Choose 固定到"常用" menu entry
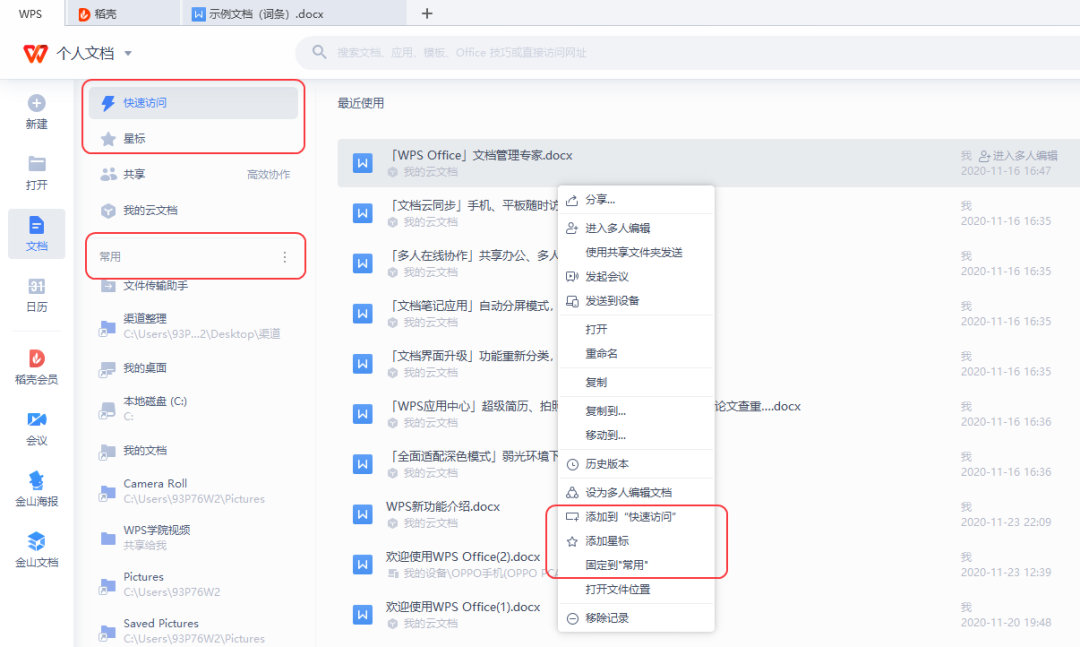This screenshot has width=1080, height=647. pyautogui.click(x=636, y=565)
